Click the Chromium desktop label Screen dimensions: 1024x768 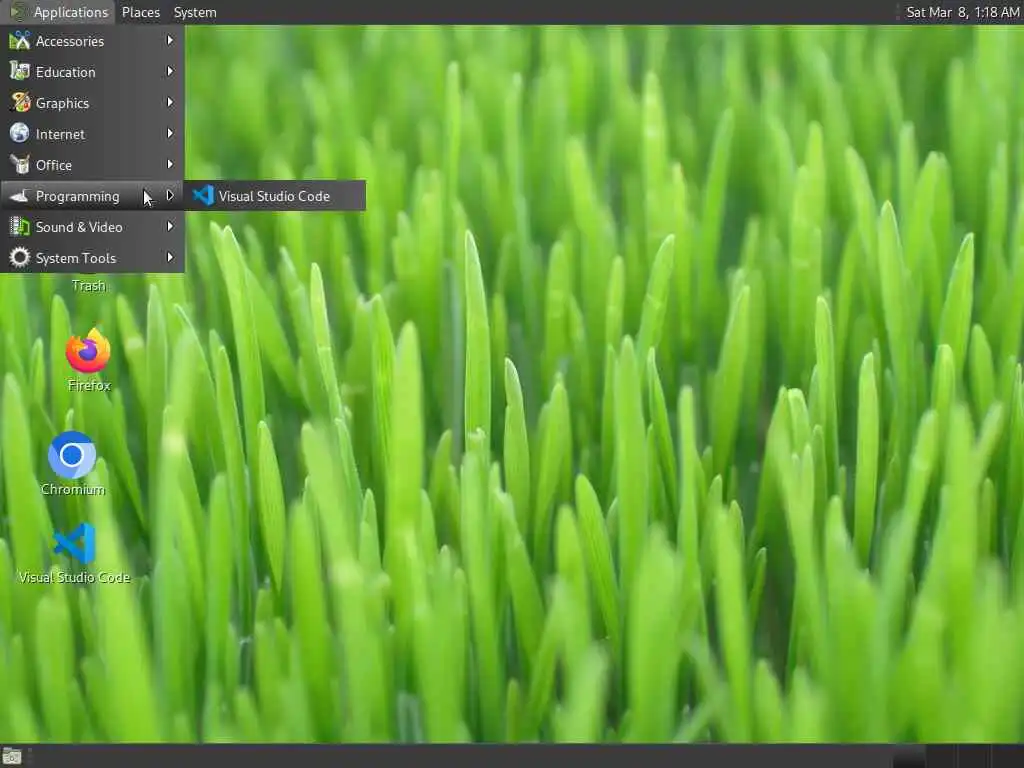(72, 489)
